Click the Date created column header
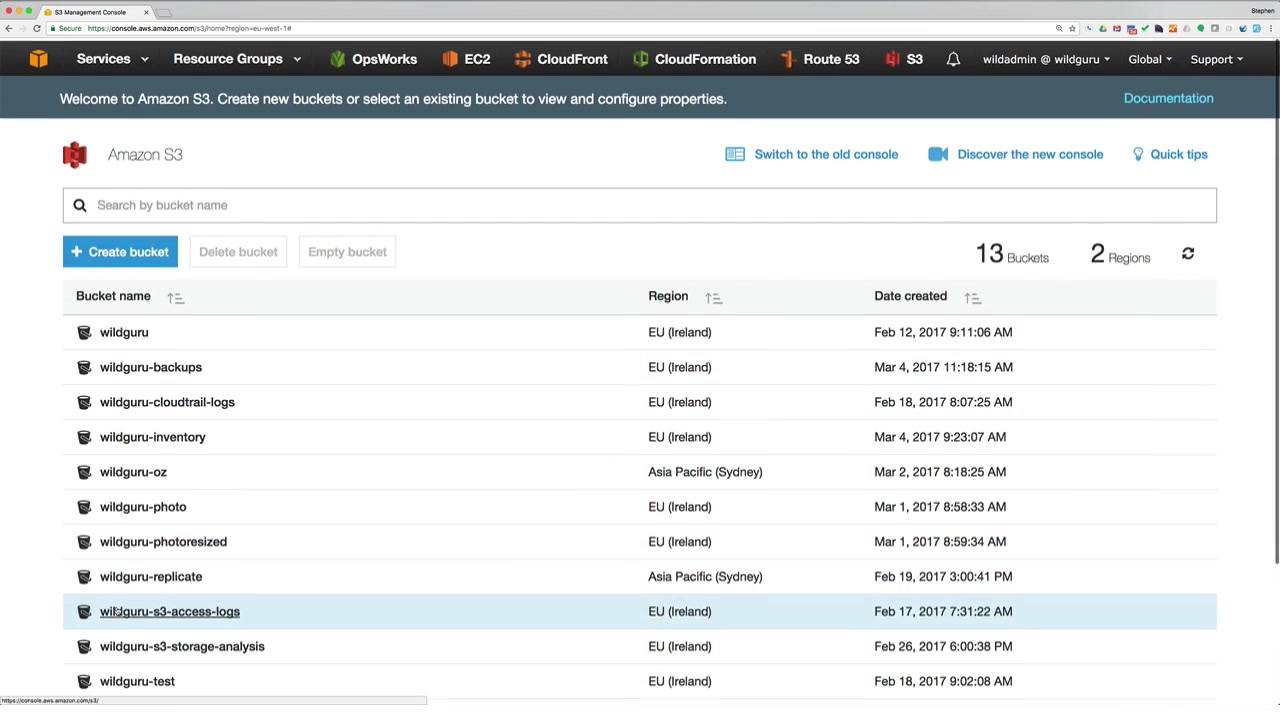 coord(910,296)
